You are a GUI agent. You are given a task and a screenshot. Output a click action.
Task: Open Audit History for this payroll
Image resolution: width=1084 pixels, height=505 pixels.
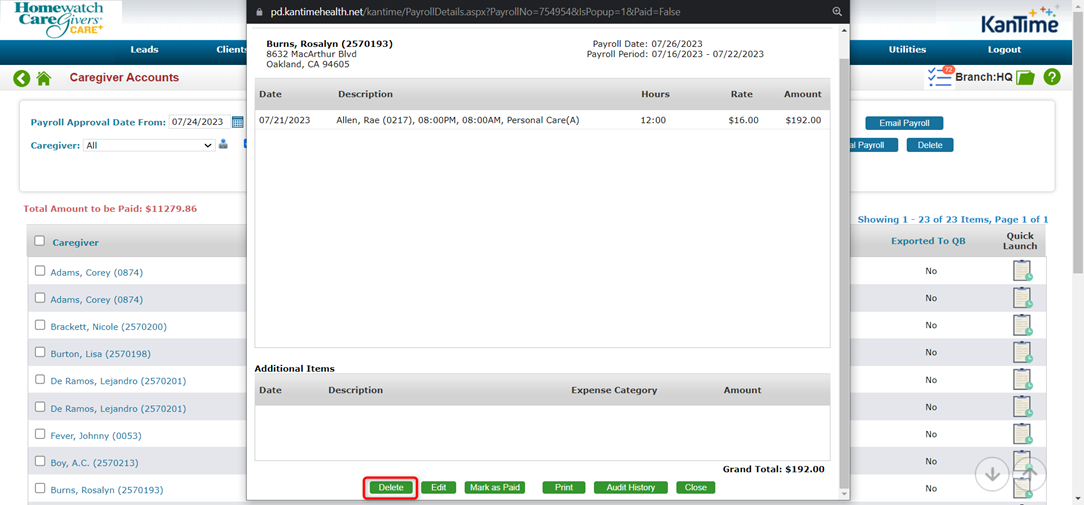pyautogui.click(x=630, y=487)
